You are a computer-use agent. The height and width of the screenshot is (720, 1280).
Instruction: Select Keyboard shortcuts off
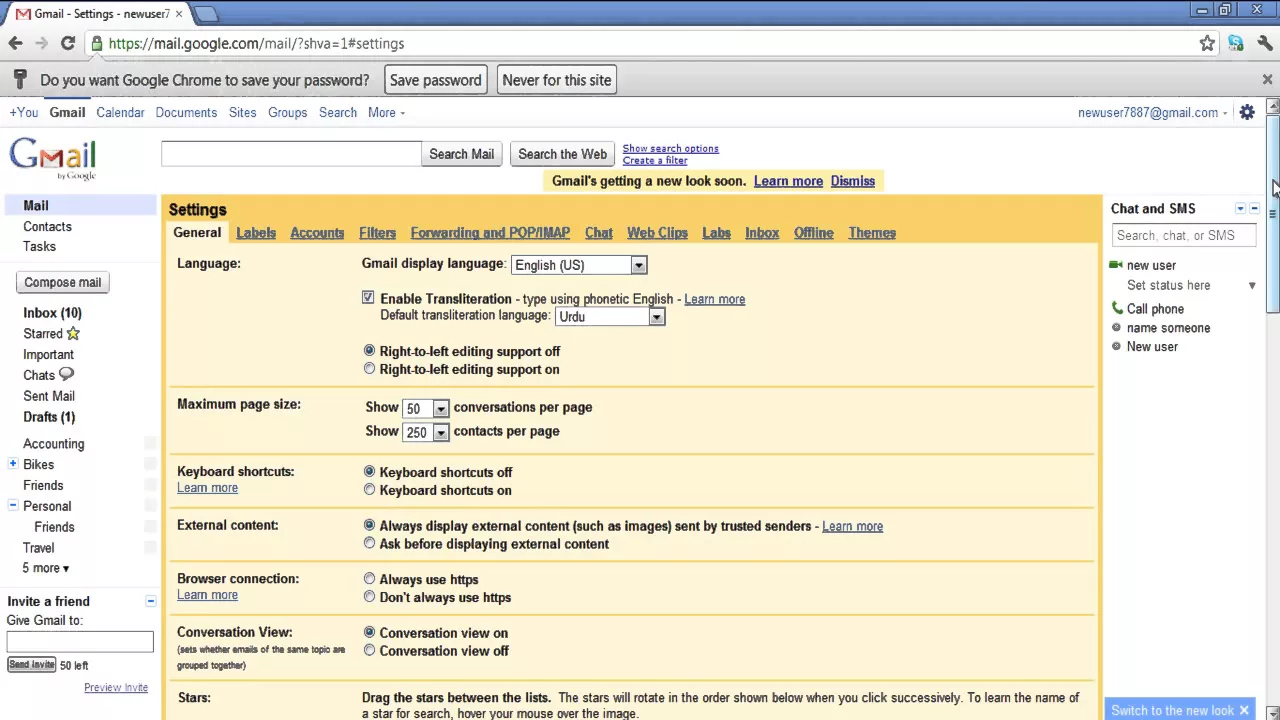369,472
